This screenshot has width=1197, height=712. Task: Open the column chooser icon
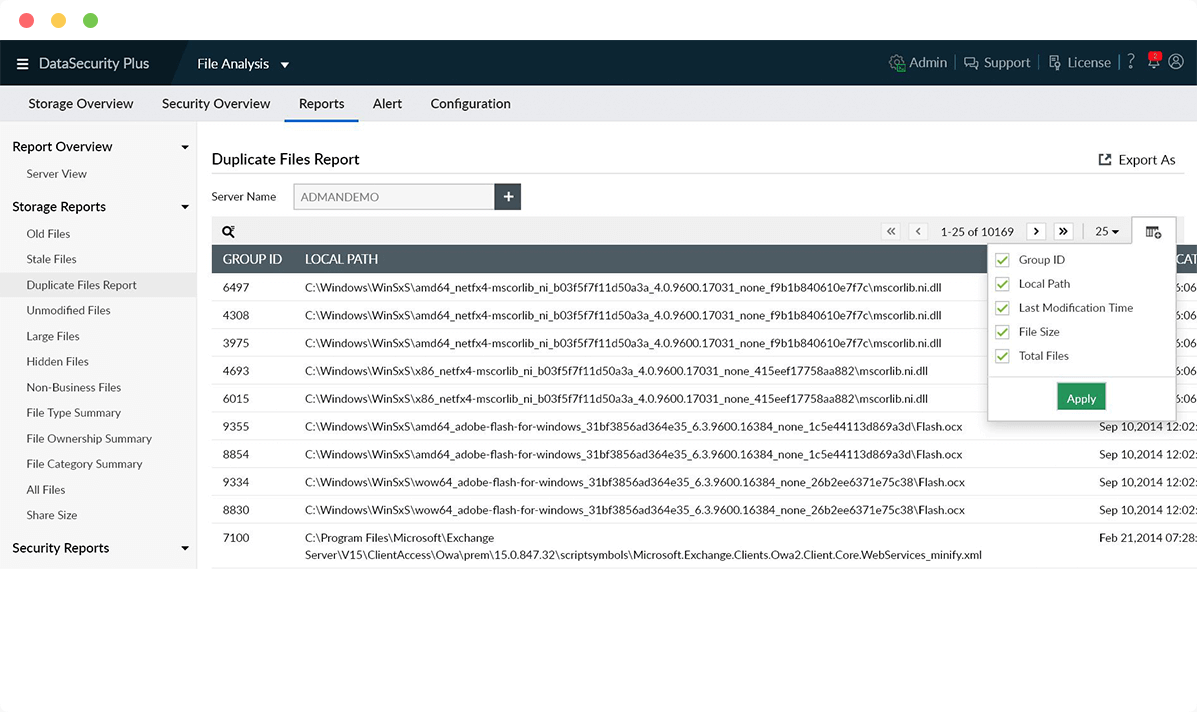point(1153,232)
